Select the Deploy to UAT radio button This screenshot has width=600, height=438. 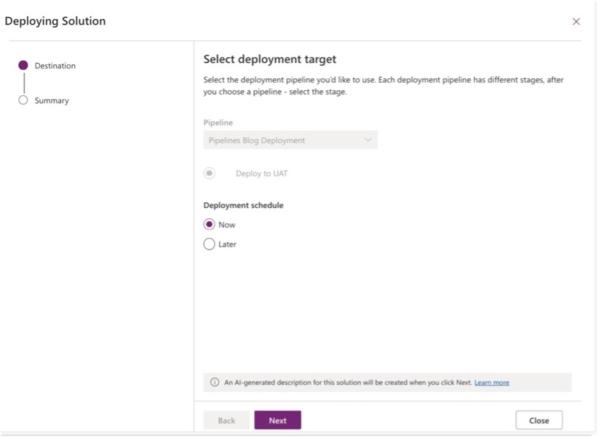209,173
